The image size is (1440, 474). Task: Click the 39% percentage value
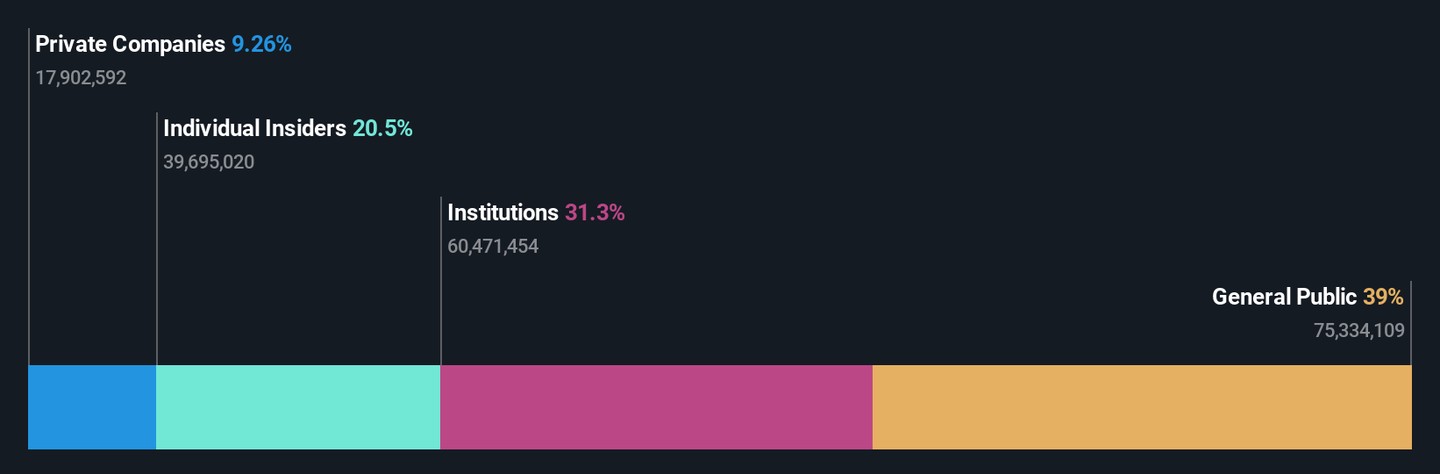(x=1383, y=297)
